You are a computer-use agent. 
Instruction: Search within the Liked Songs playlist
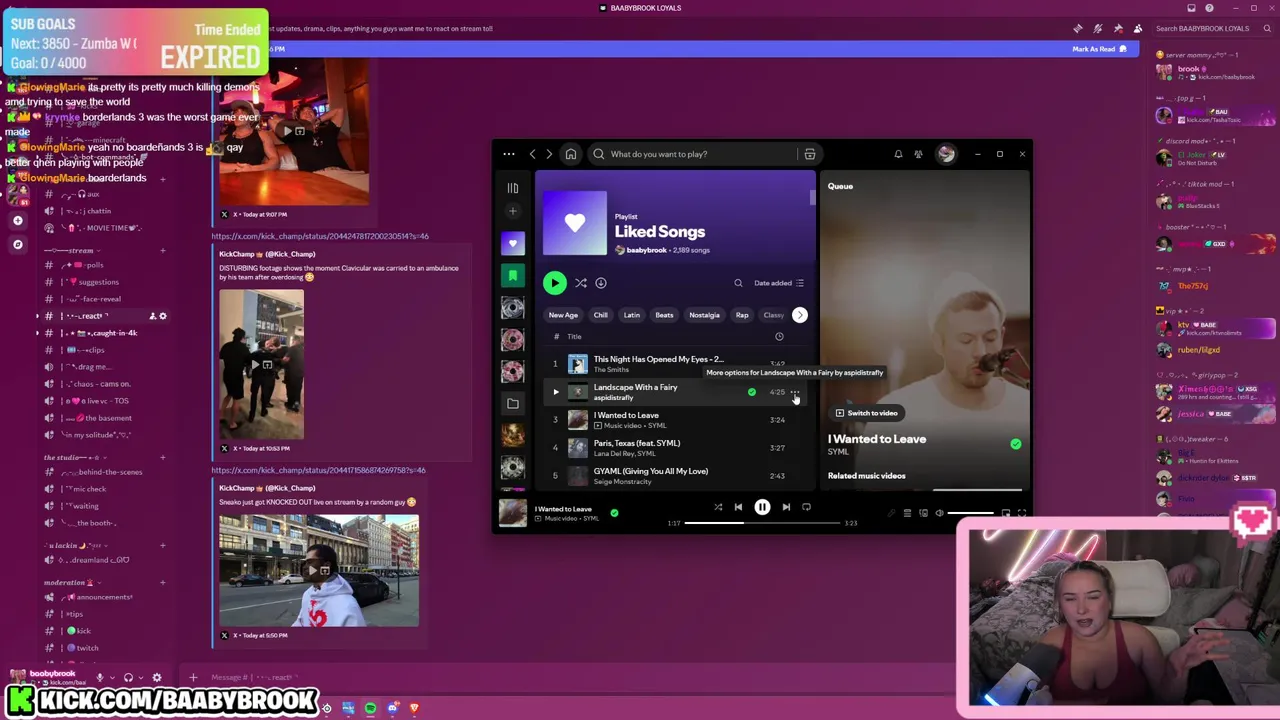click(738, 283)
